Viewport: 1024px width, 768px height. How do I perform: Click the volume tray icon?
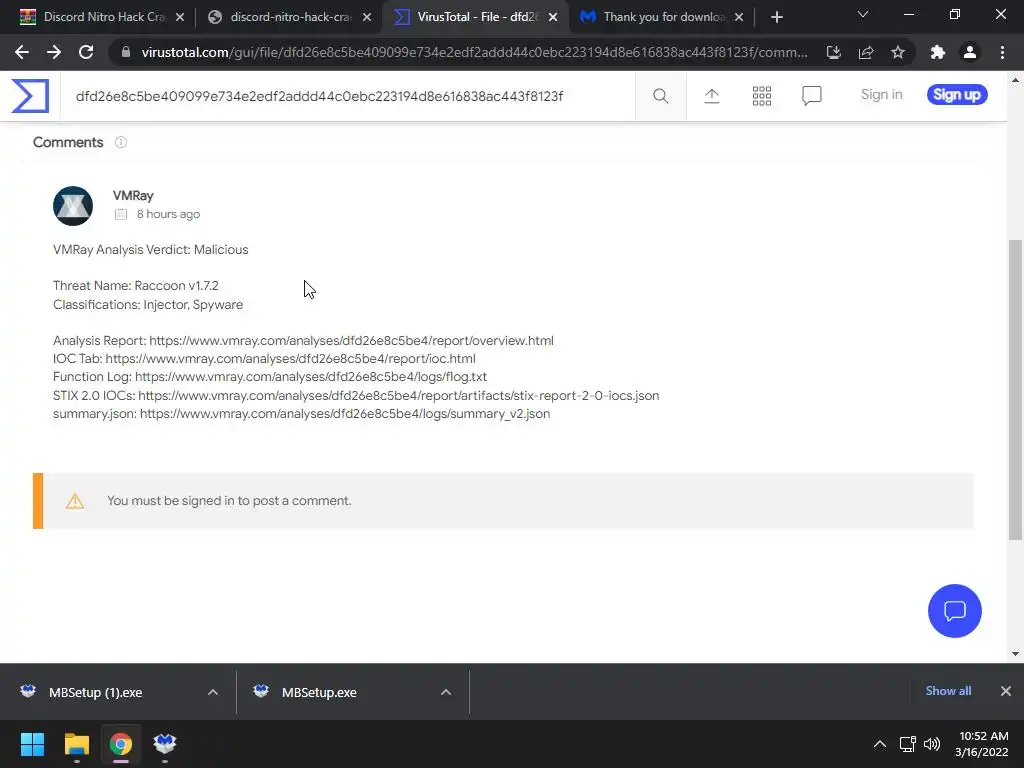click(x=932, y=744)
